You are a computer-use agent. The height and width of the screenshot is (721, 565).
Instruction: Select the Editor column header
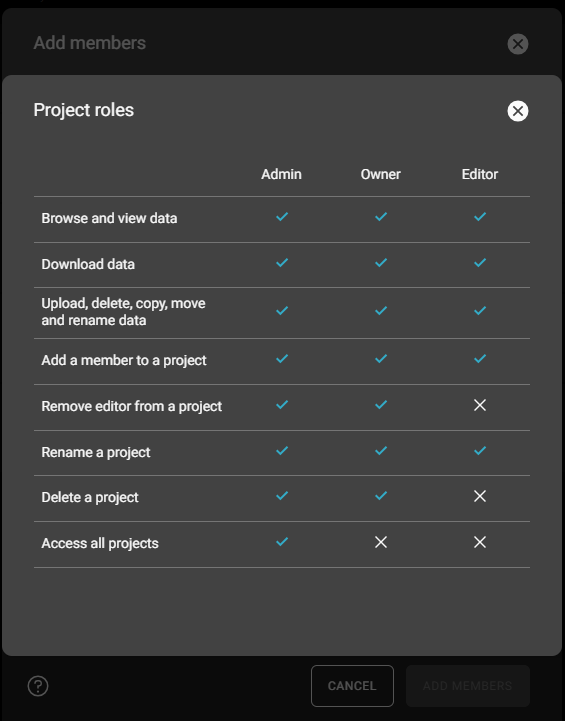click(x=480, y=174)
